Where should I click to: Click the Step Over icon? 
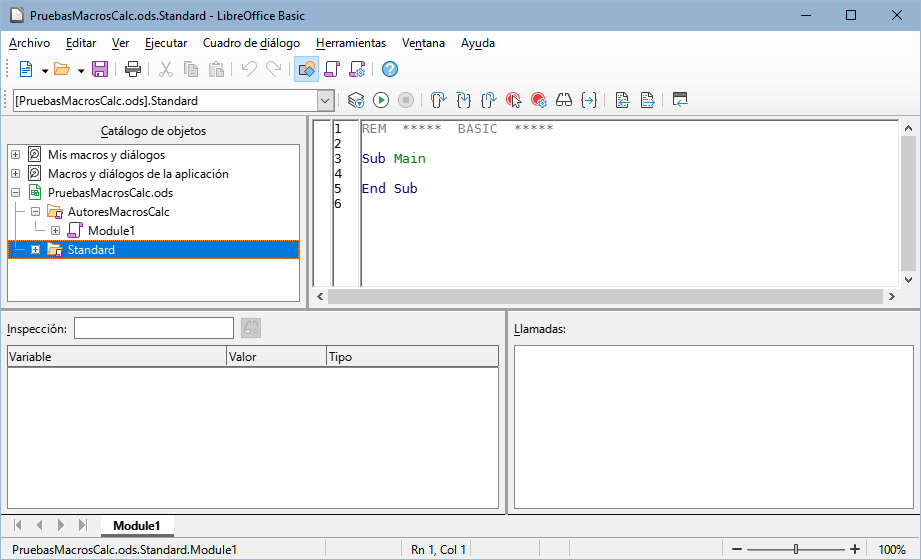tap(438, 100)
